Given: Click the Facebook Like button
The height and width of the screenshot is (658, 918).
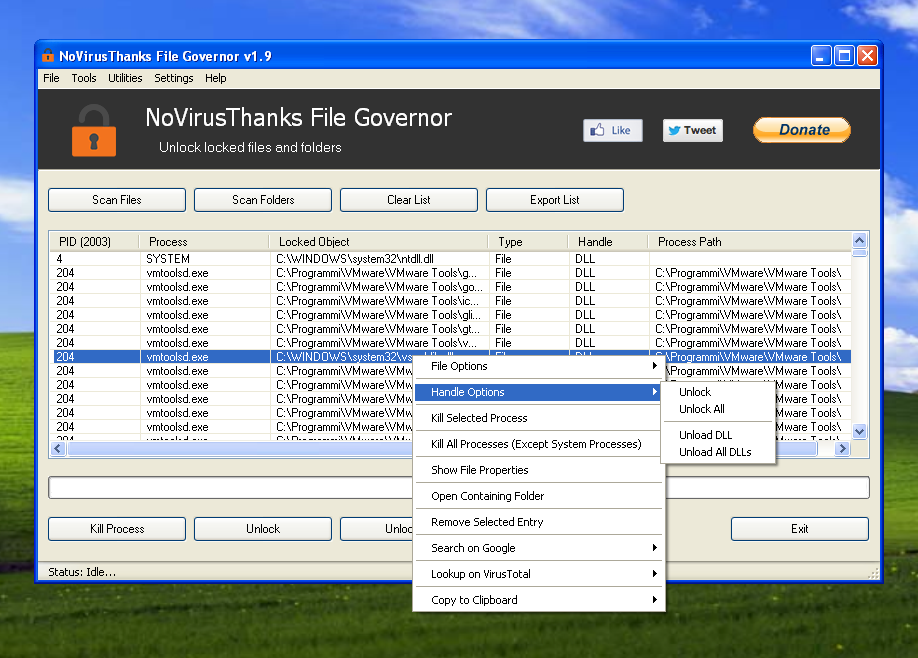Looking at the screenshot, I should (x=612, y=130).
